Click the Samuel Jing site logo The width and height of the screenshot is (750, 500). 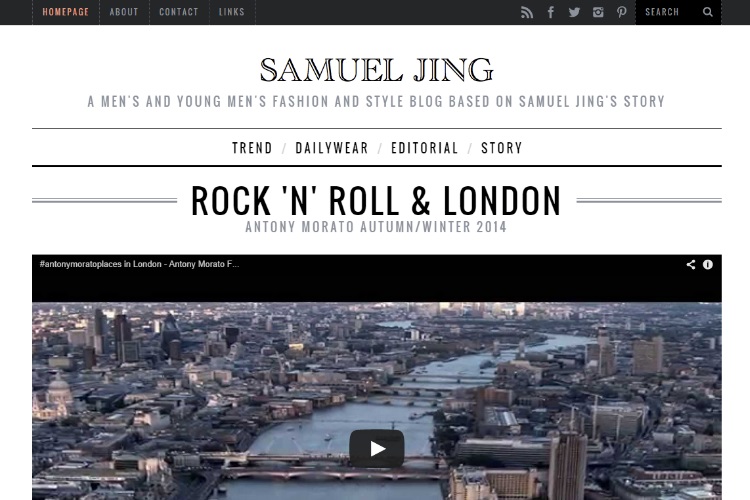pyautogui.click(x=376, y=70)
